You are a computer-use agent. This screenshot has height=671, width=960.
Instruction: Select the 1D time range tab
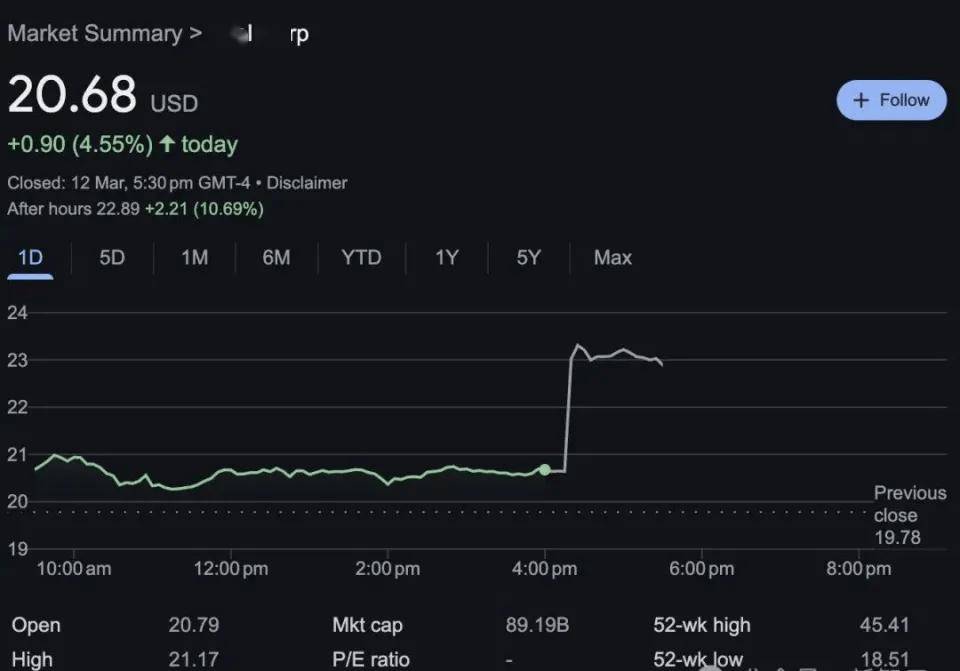[31, 257]
